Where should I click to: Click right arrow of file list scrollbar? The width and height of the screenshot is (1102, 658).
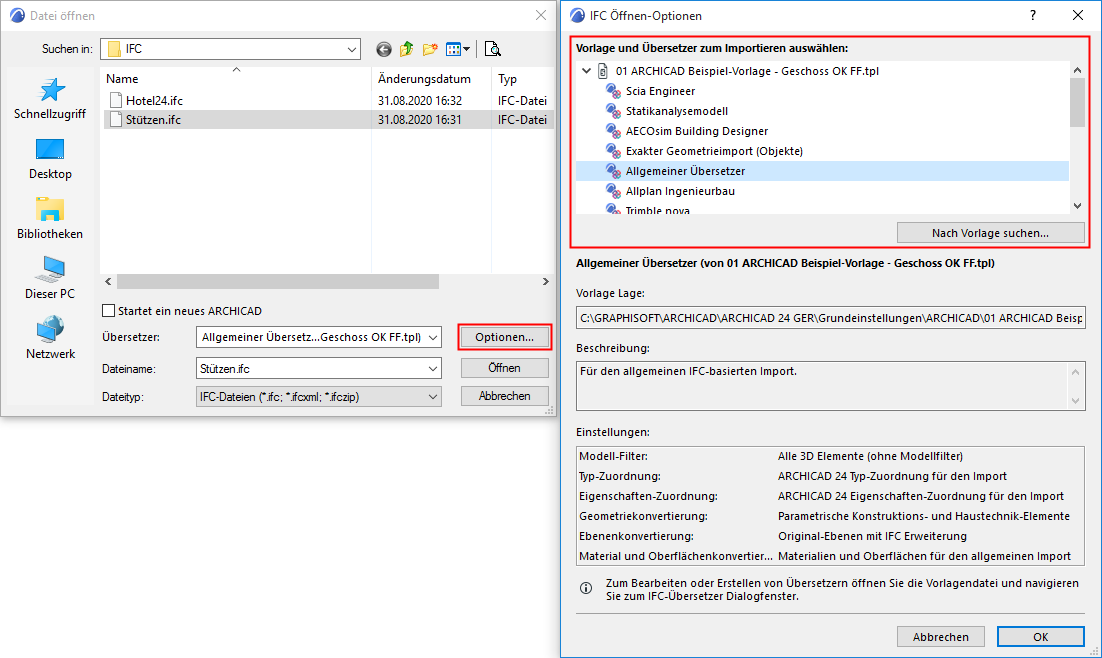click(x=545, y=282)
